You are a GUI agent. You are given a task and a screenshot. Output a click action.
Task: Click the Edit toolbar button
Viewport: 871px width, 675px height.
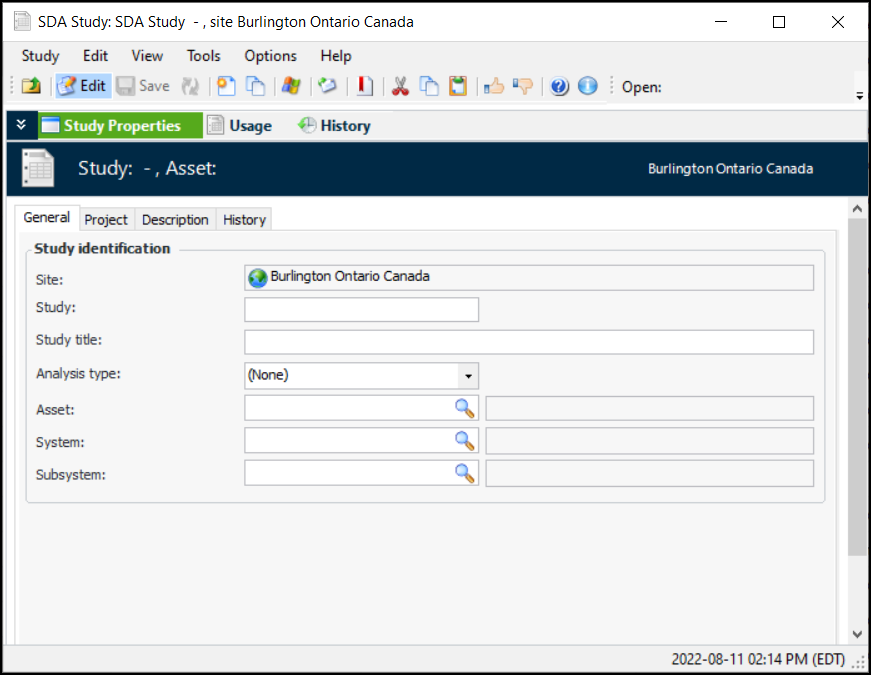(x=82, y=86)
